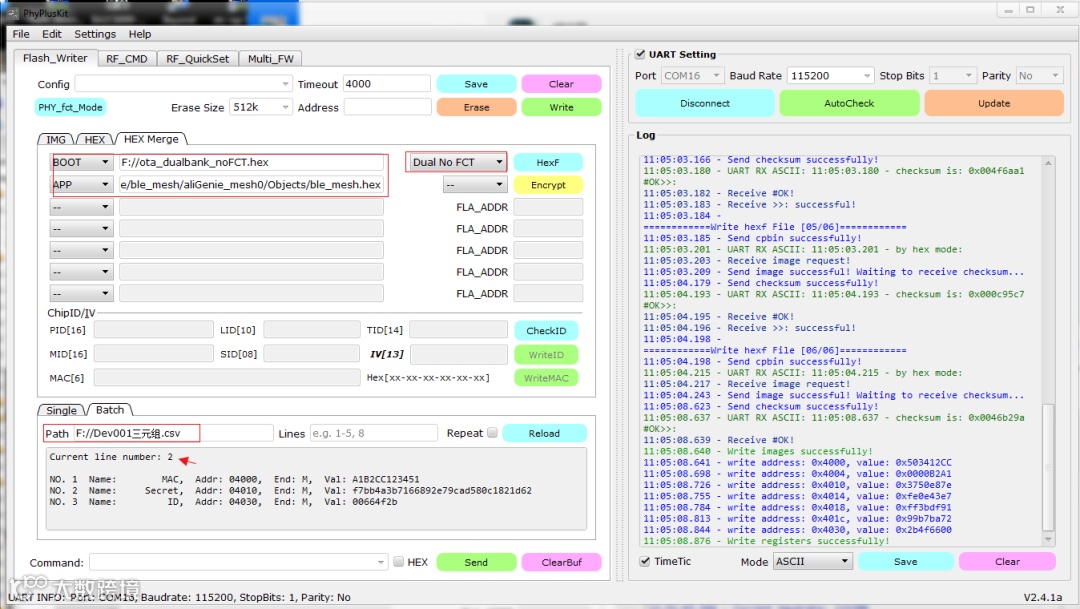The width and height of the screenshot is (1080, 609).
Task: Switch to the Multi_FW tab
Action: tap(271, 59)
